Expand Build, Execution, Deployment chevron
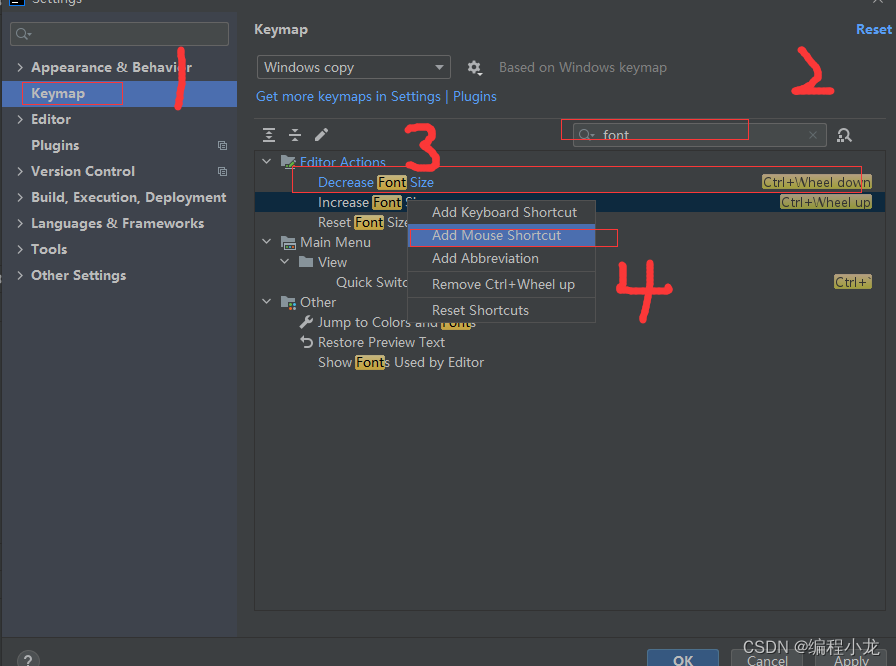 click(x=20, y=198)
